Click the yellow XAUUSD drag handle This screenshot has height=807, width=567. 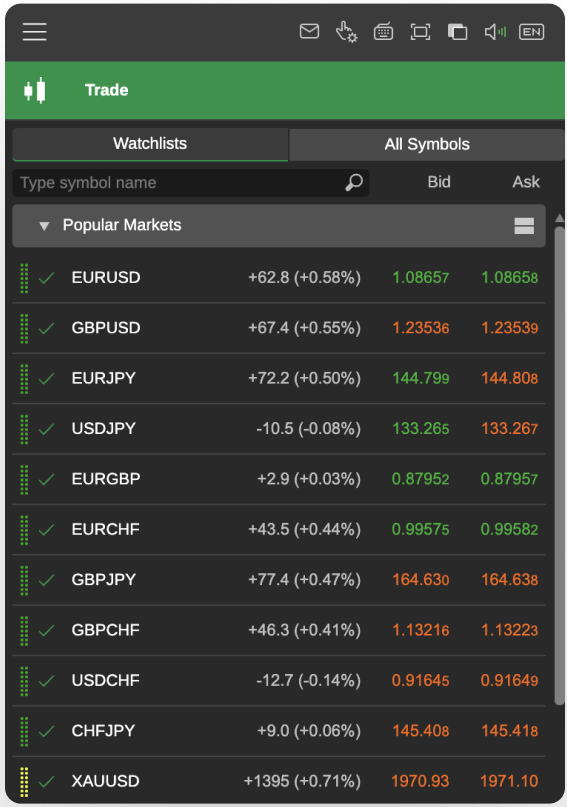point(24,782)
